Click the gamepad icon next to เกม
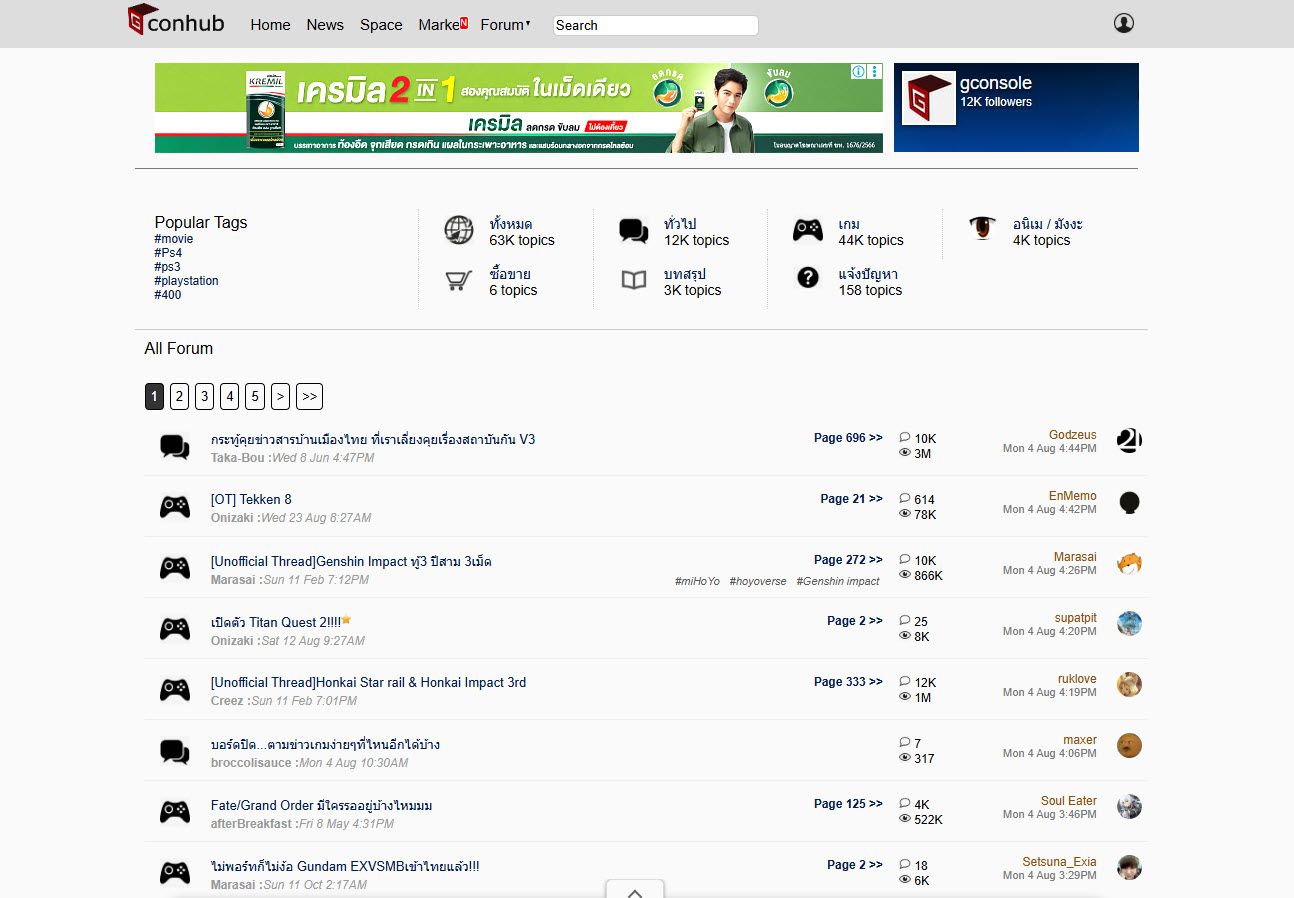This screenshot has height=898, width=1294. [808, 231]
